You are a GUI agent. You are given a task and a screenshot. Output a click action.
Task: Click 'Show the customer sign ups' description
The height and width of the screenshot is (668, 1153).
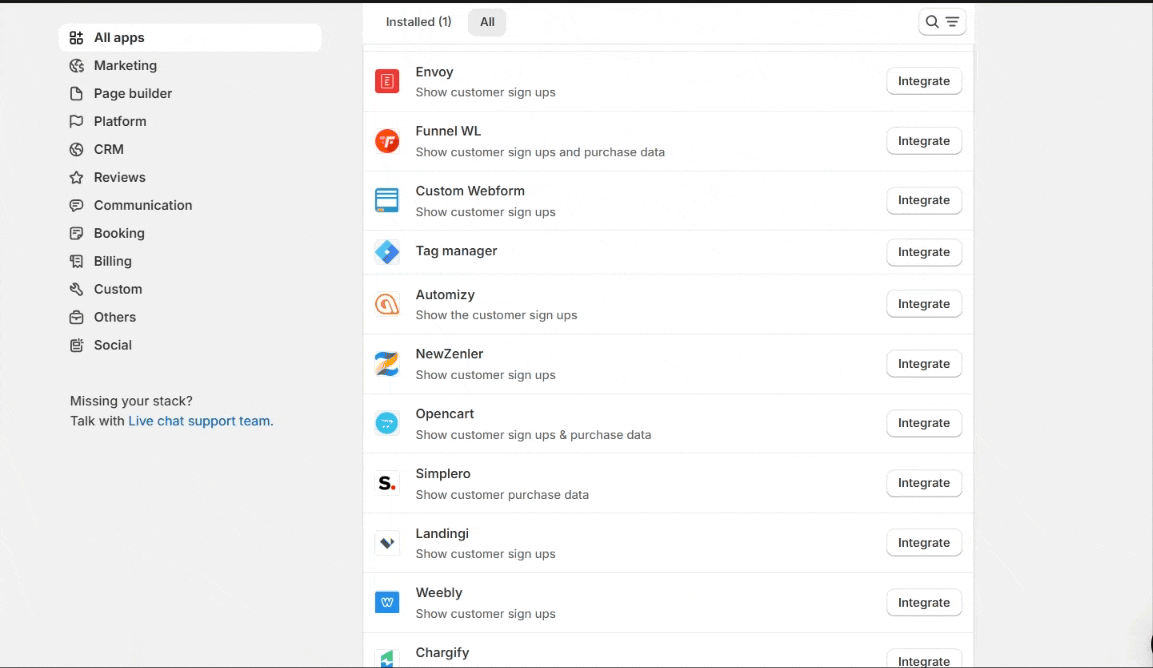[x=496, y=315]
